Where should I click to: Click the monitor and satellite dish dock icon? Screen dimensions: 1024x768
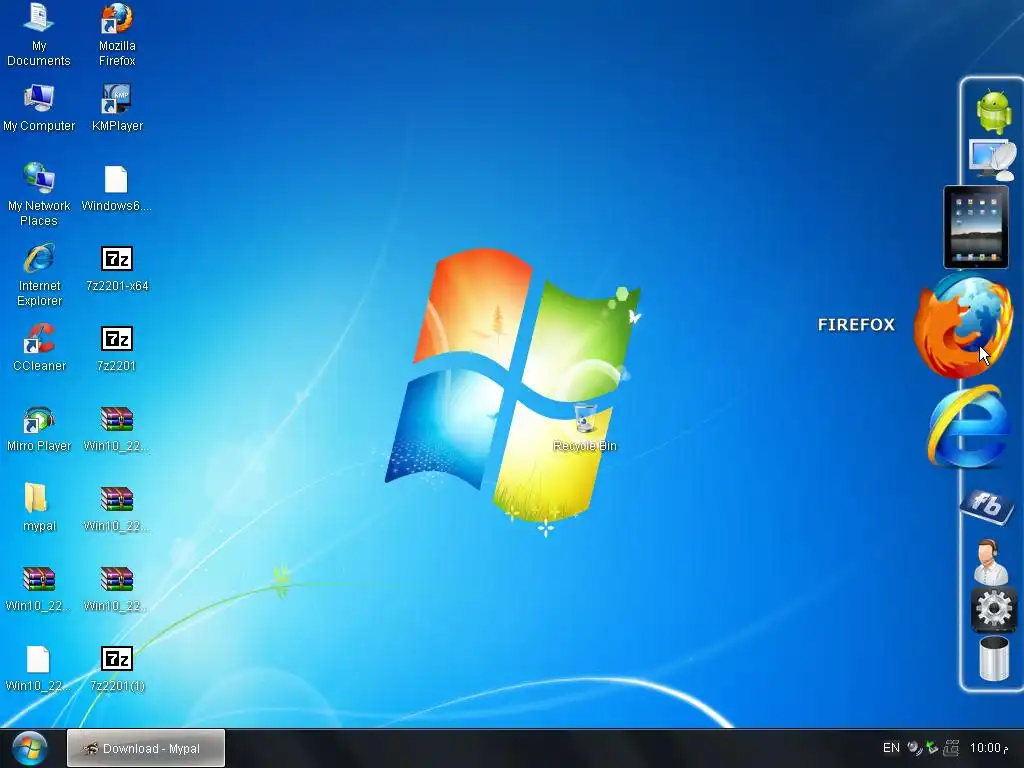pos(992,159)
